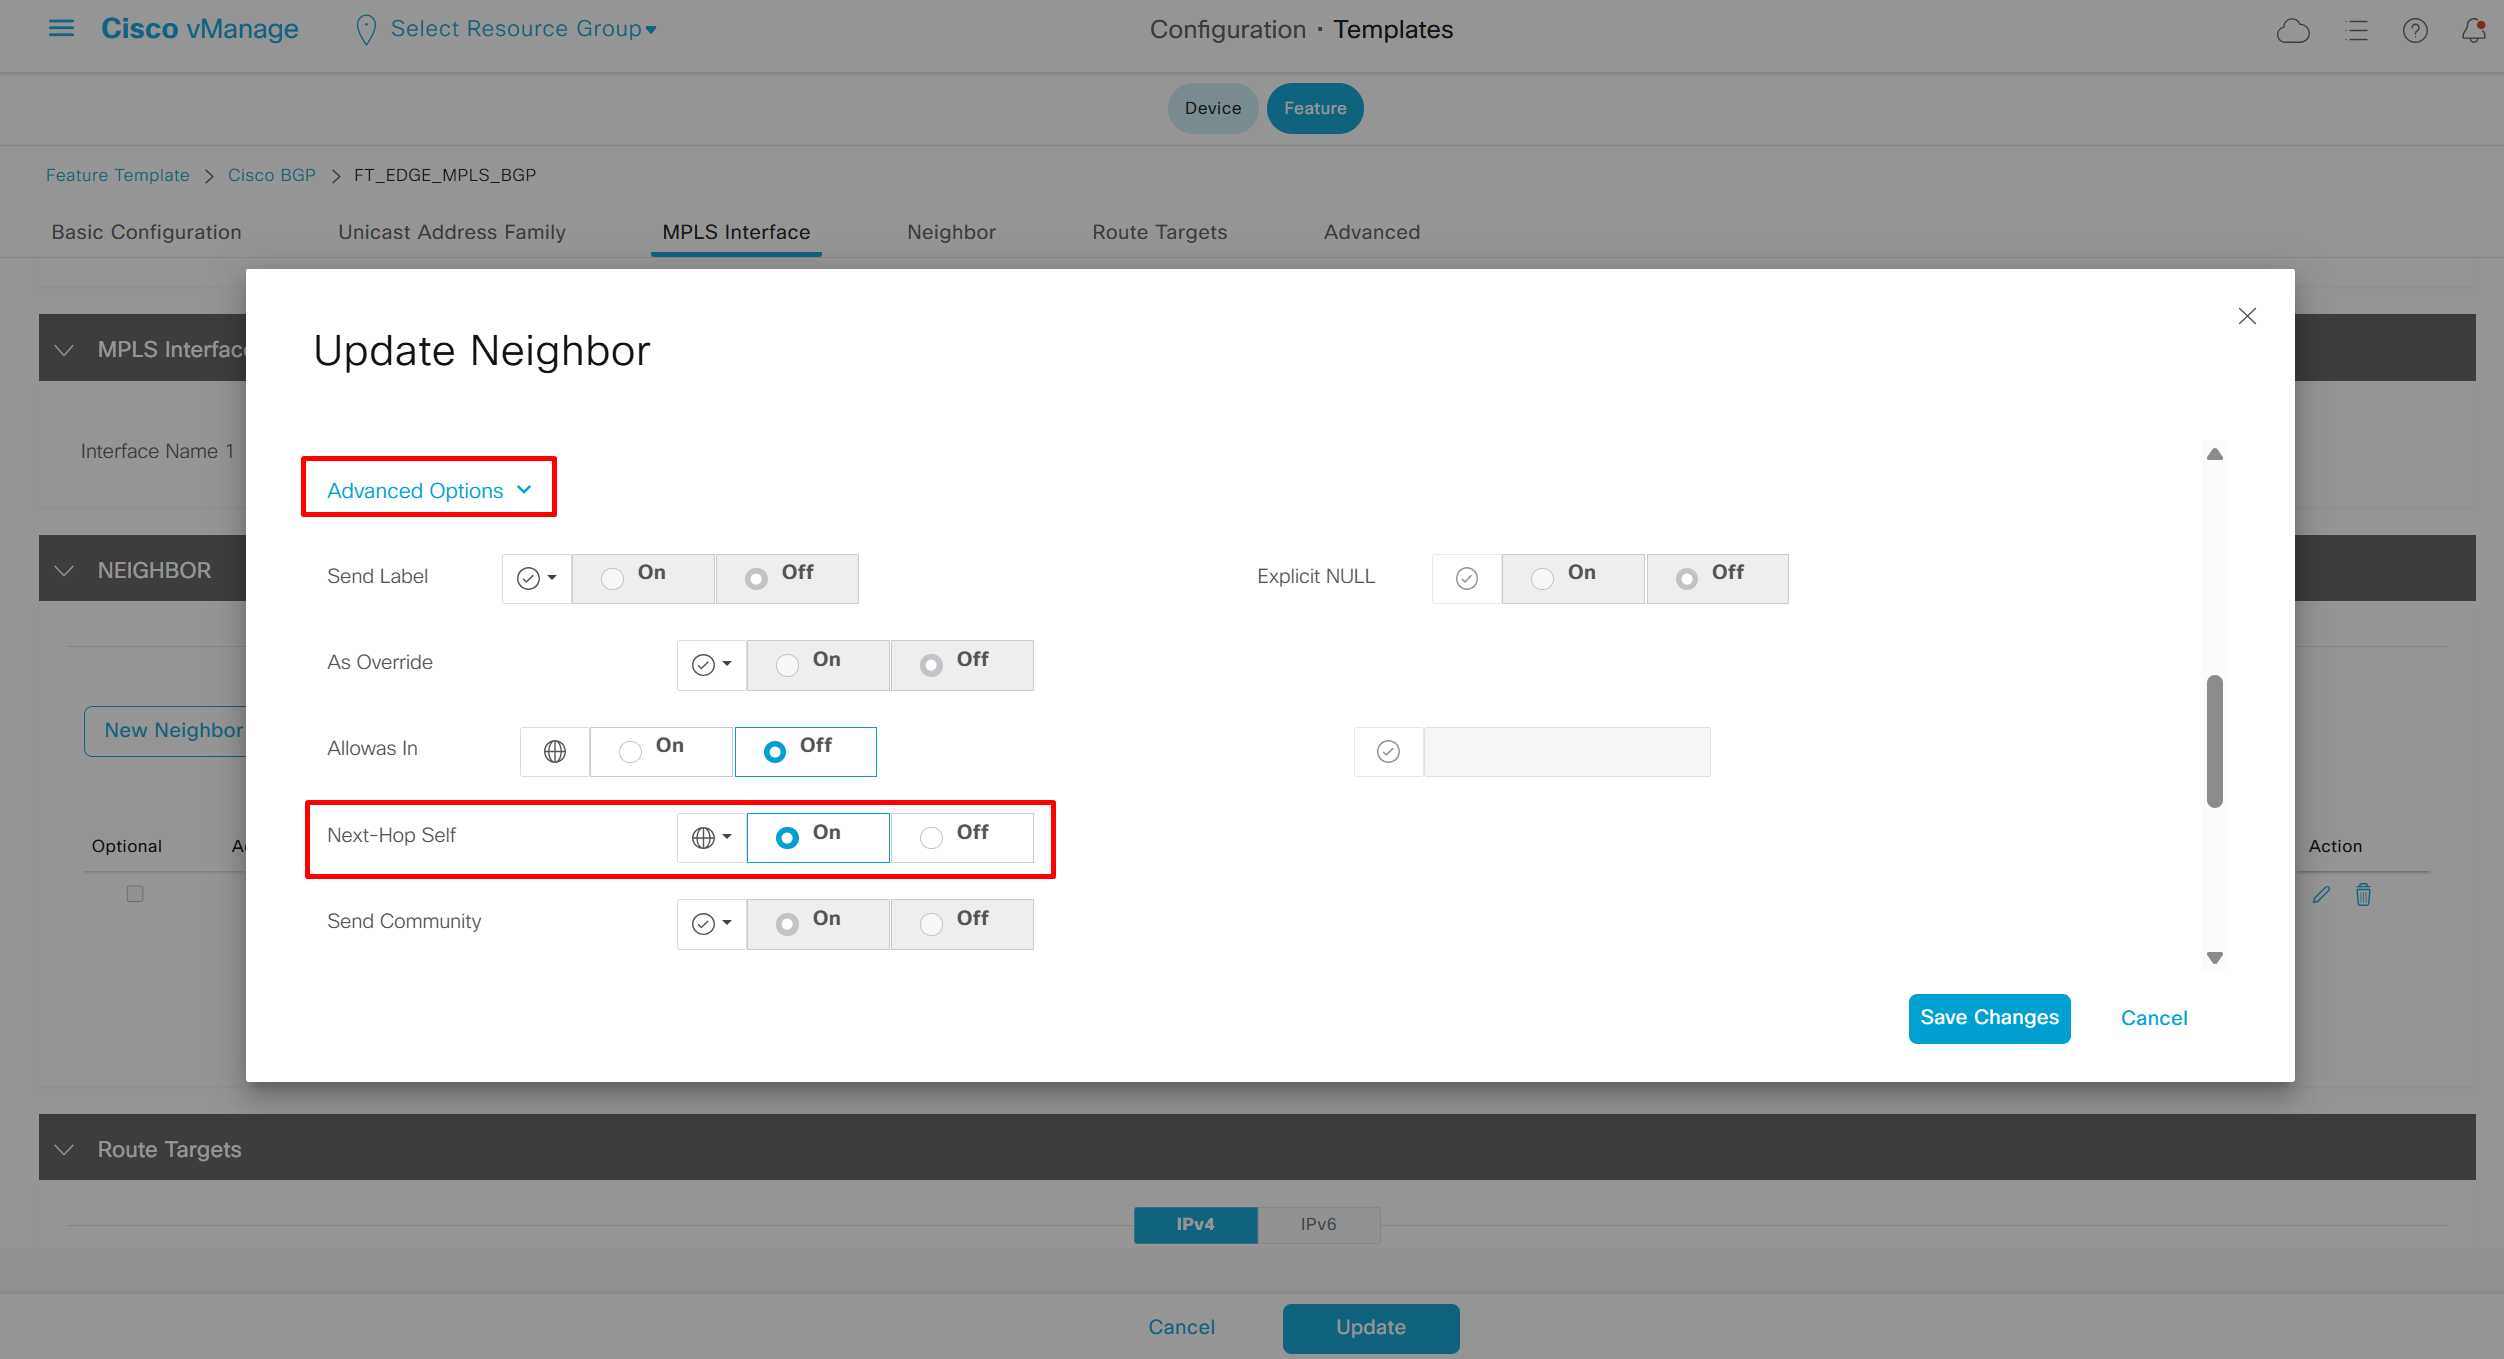
Task: Click the Allowas In global scope icon
Action: pyautogui.click(x=555, y=751)
